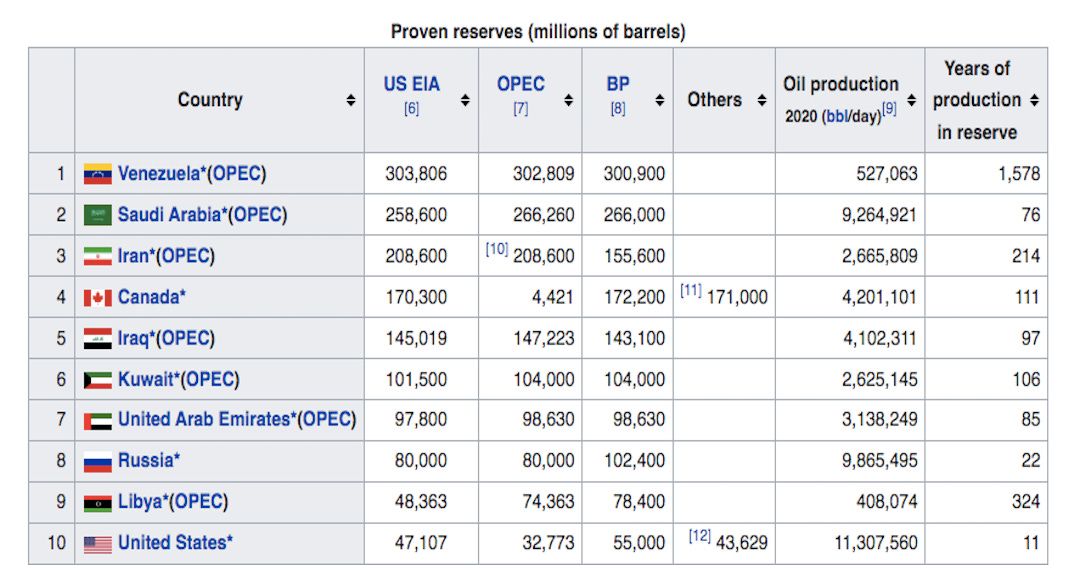This screenshot has width=1080, height=565.
Task: Select Libya's years value 324
Action: pyautogui.click(x=1026, y=502)
